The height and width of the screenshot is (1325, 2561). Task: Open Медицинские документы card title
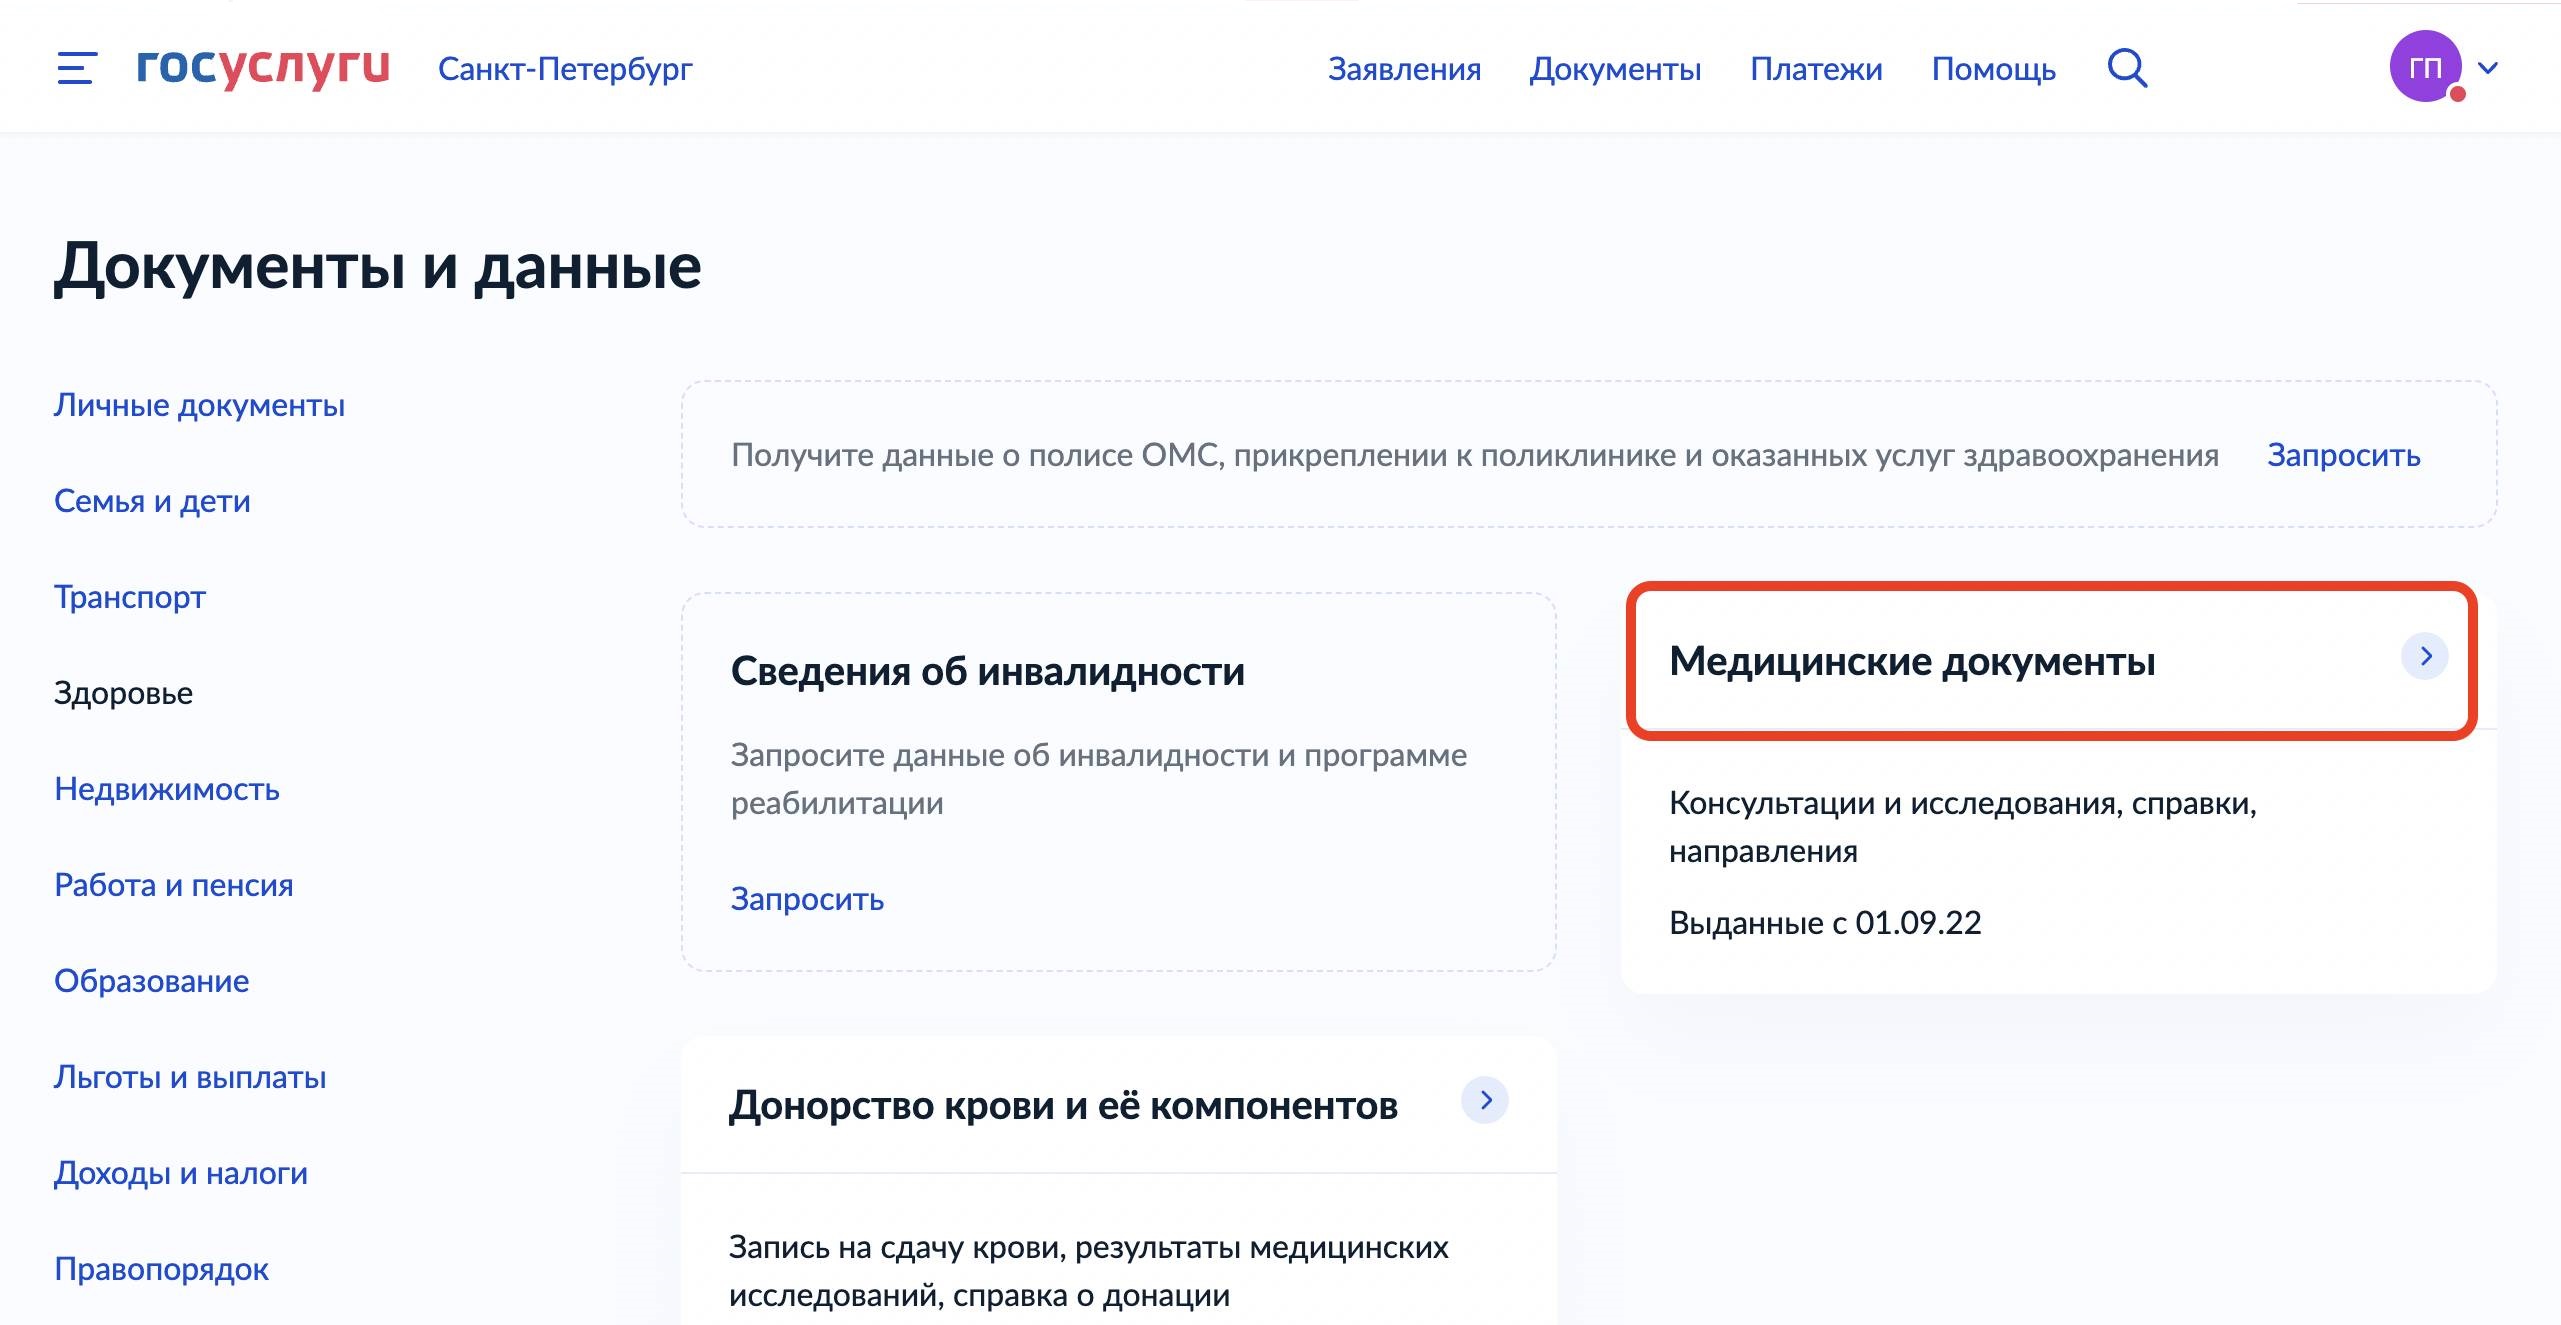[x=1912, y=662]
